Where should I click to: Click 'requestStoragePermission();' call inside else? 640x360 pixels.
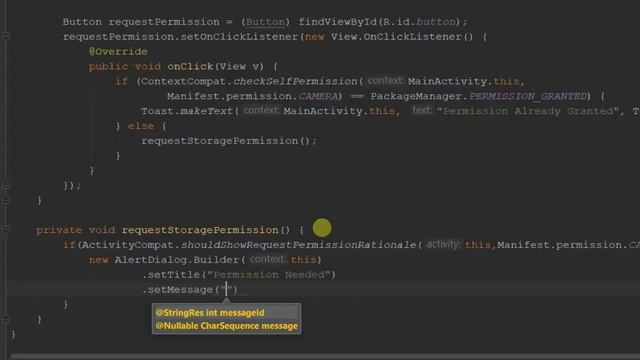coord(229,141)
